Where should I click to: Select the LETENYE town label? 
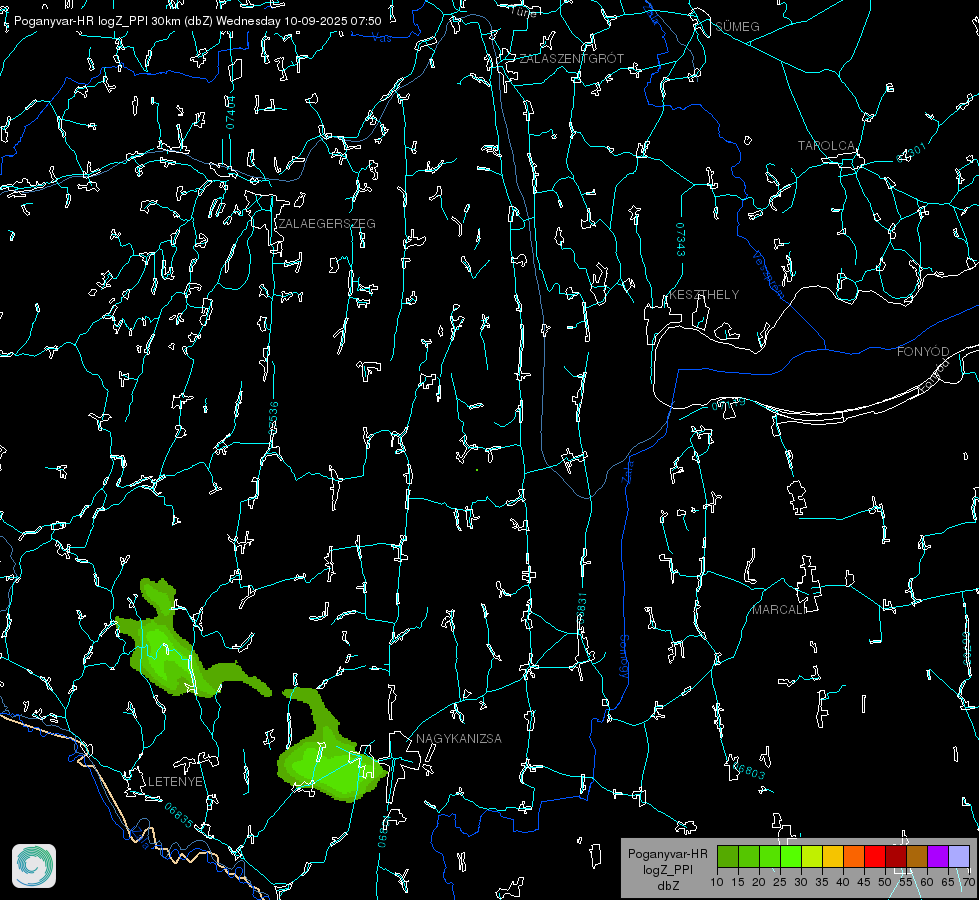pos(175,782)
